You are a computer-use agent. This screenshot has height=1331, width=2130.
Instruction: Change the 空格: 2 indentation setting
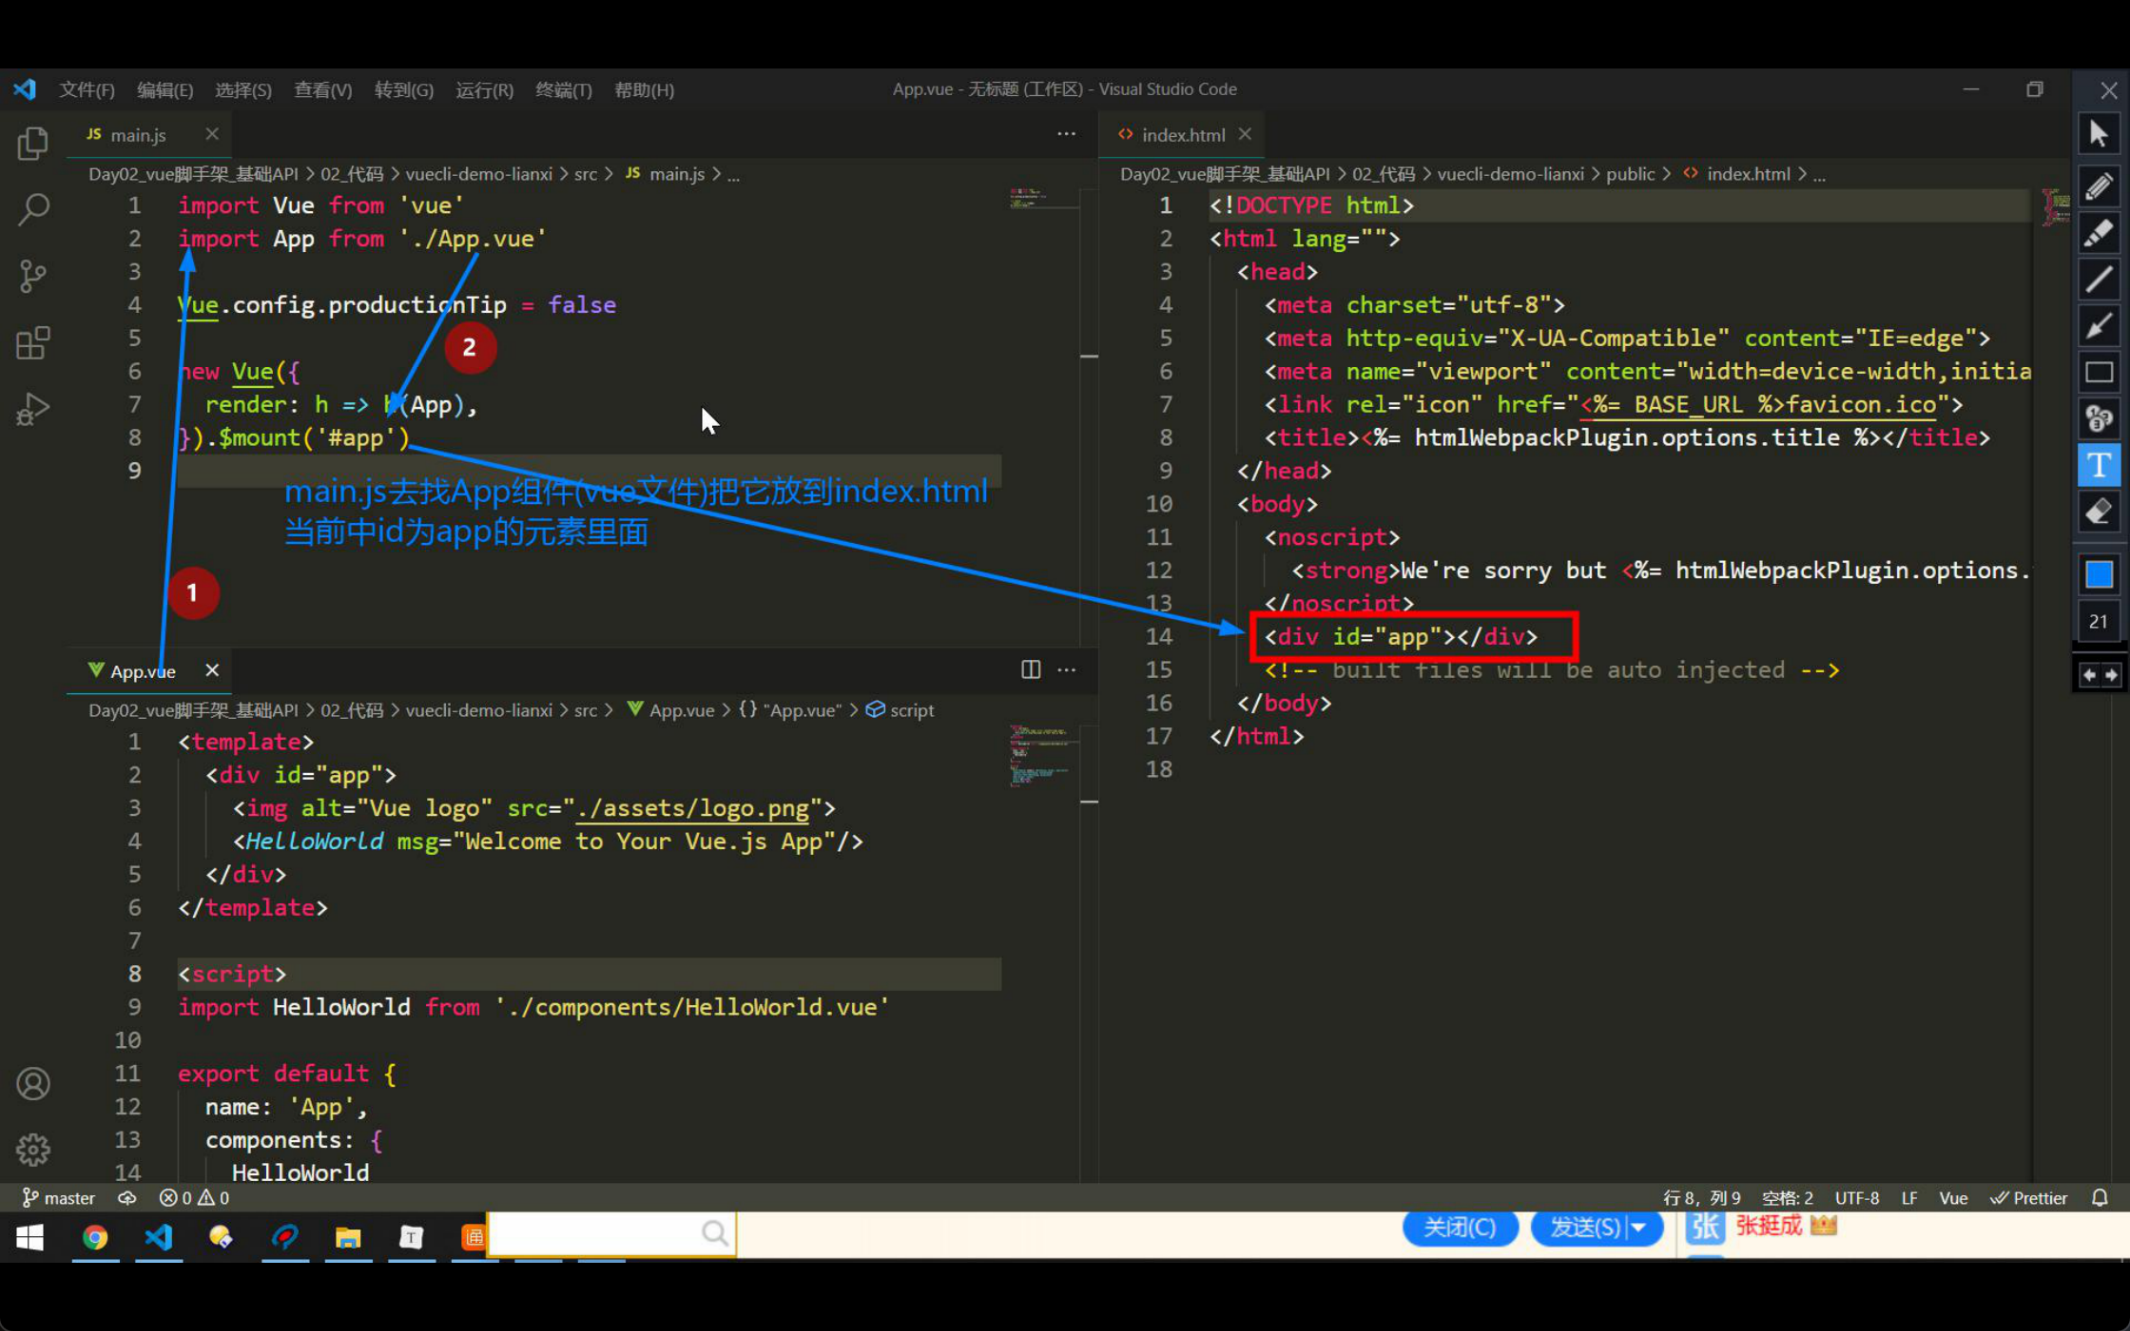[1787, 1197]
